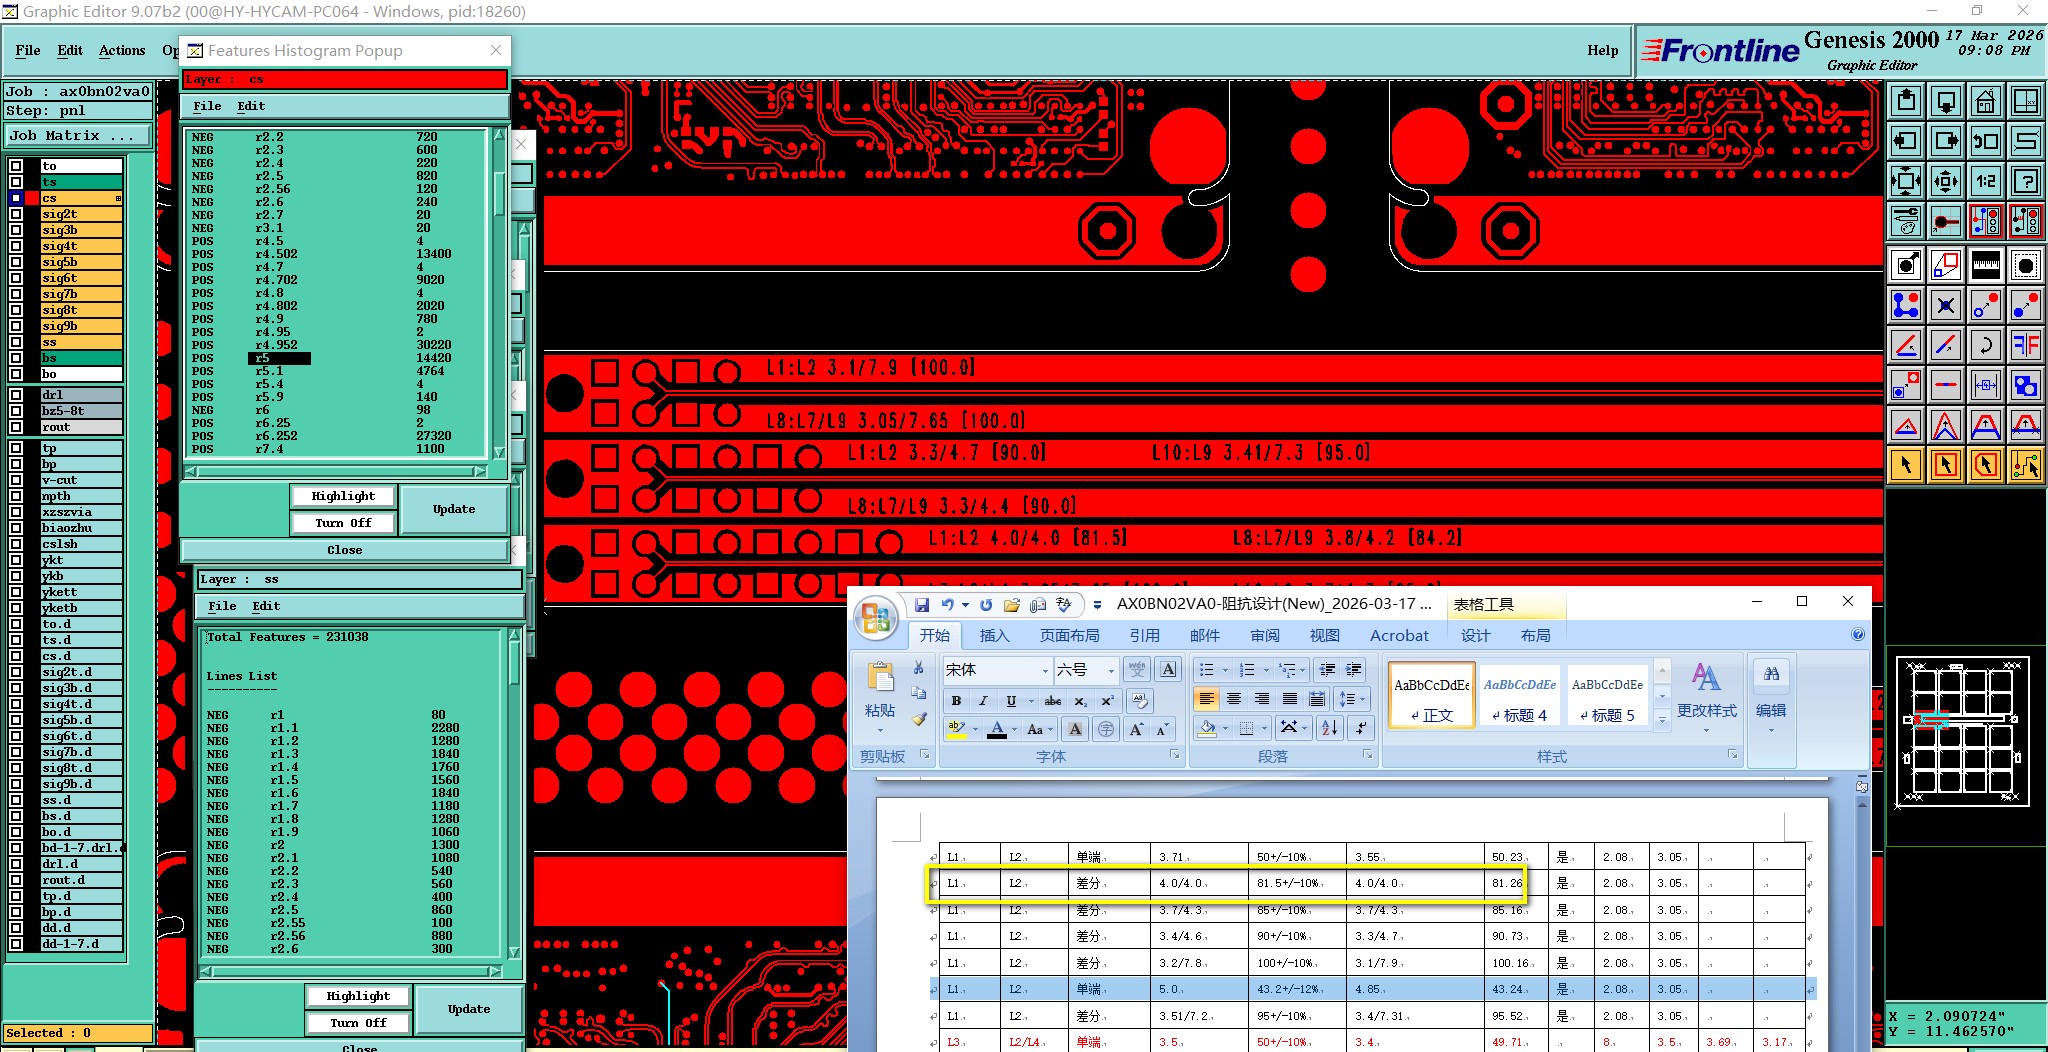Click Update button in cs histogram
Viewport: 2048px width, 1052px height.
point(454,509)
